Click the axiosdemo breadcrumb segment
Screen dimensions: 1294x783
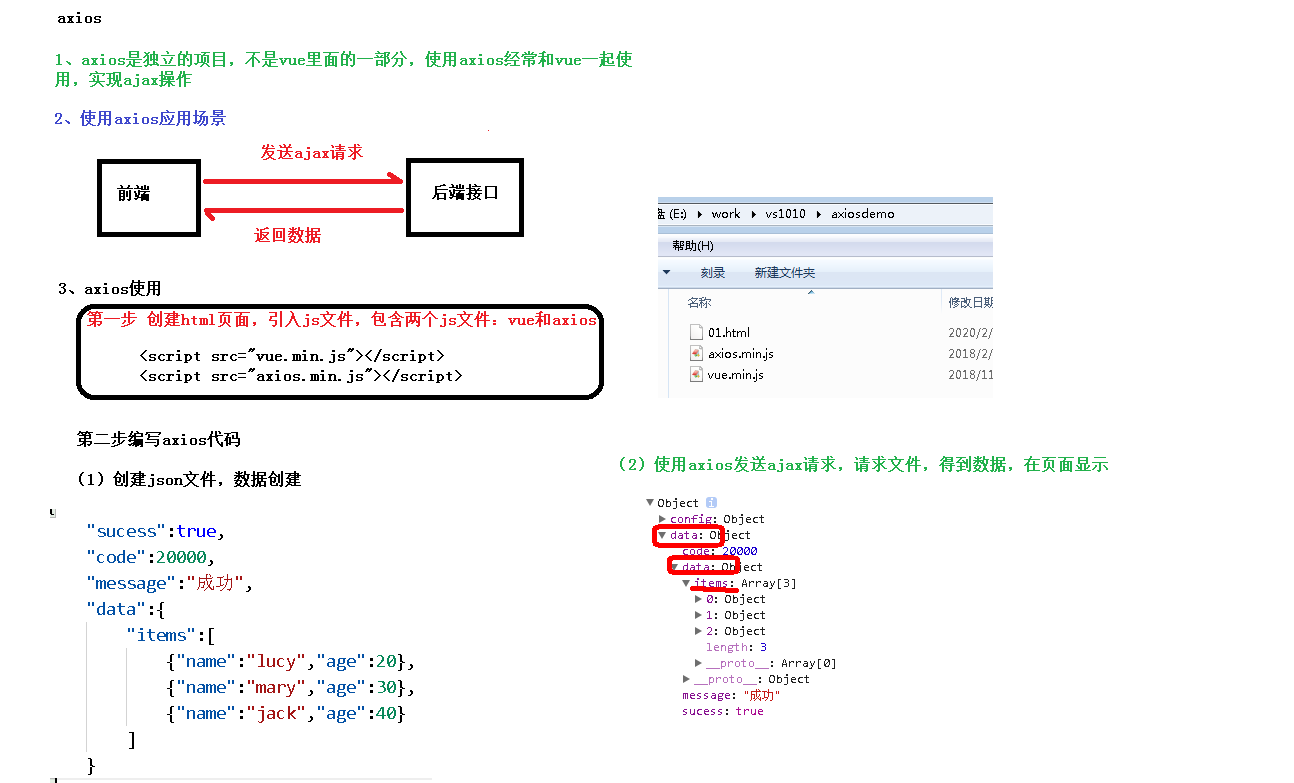(863, 214)
